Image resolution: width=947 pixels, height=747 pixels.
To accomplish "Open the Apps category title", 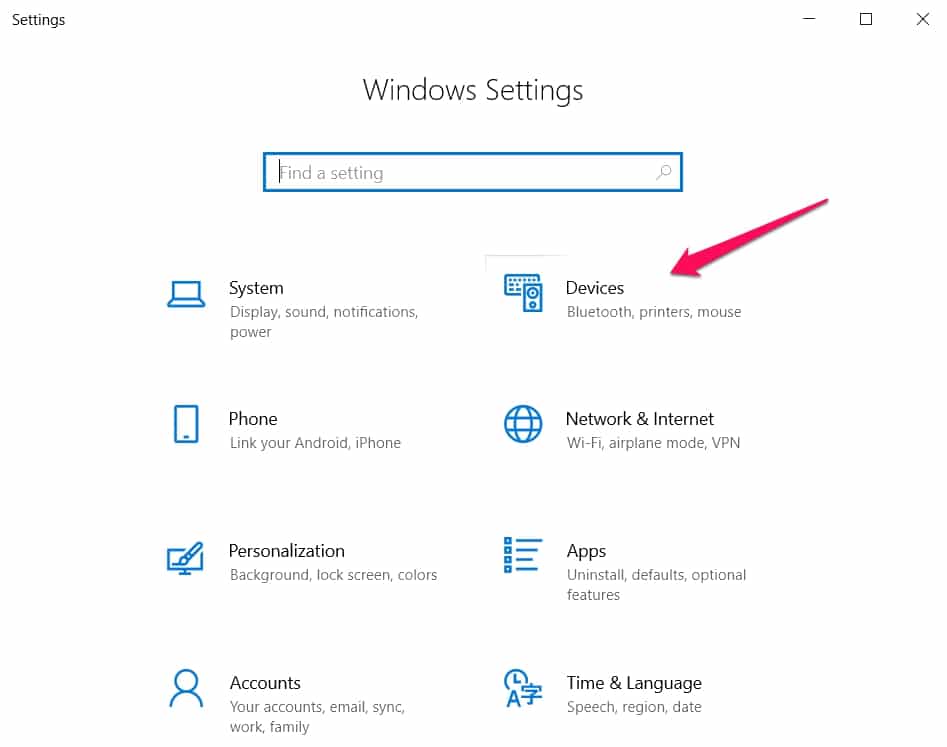I will pos(586,551).
